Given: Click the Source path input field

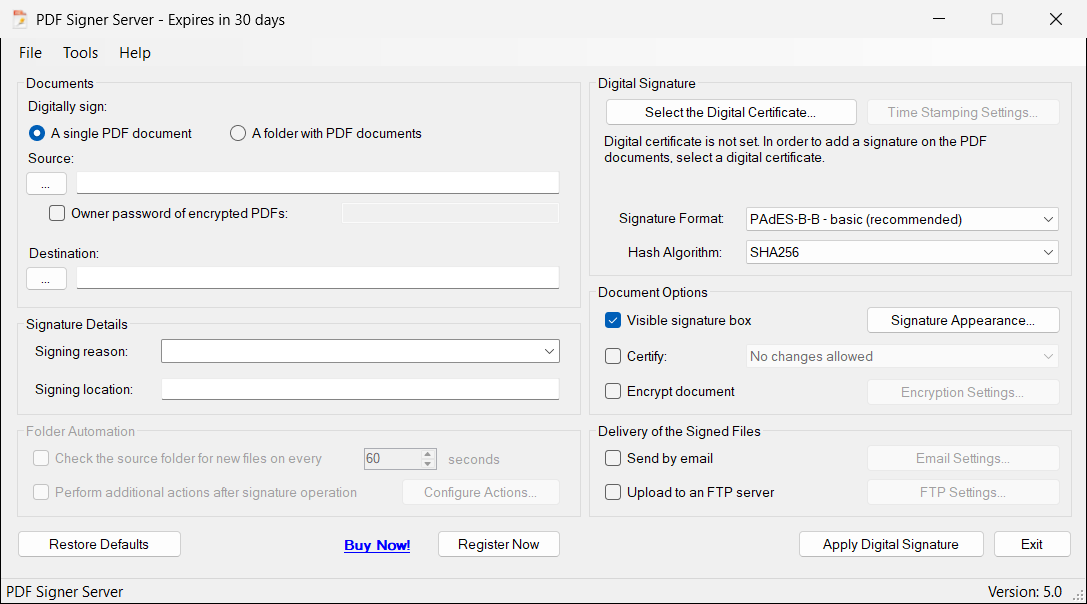Looking at the screenshot, I should 318,183.
